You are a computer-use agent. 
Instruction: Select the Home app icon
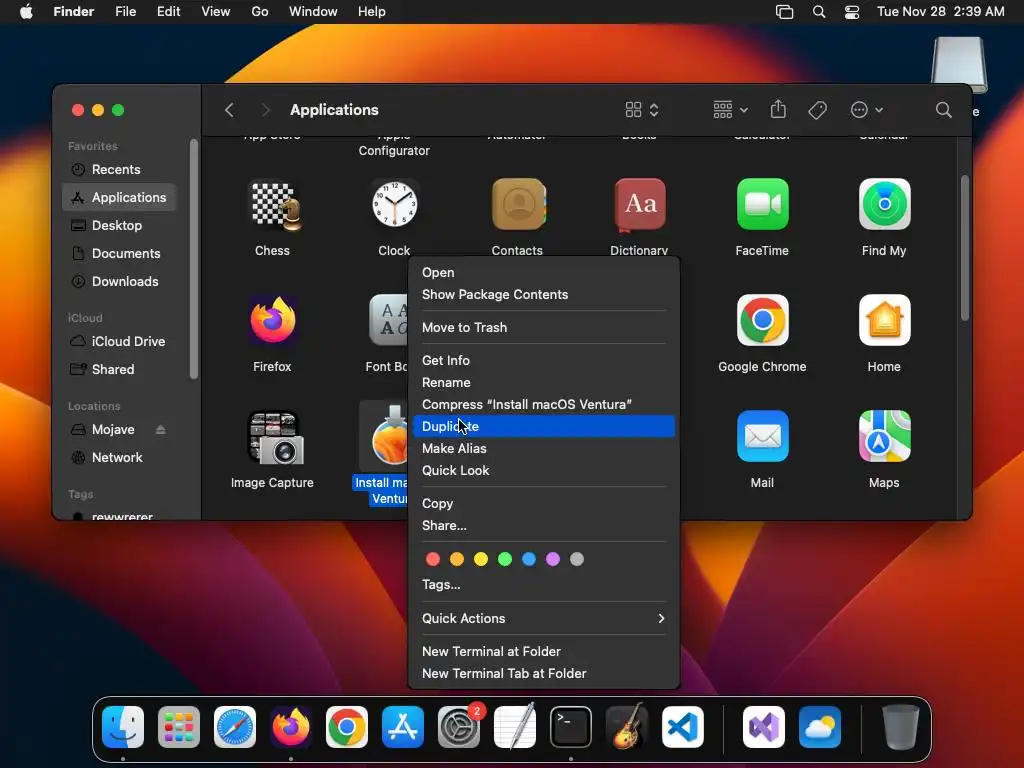(884, 320)
